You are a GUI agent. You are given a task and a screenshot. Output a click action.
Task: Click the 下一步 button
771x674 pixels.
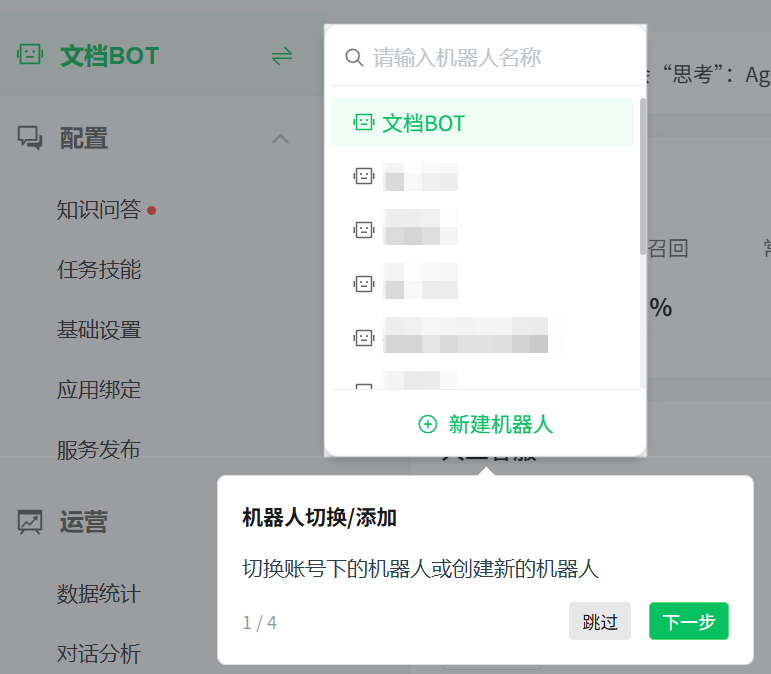688,621
